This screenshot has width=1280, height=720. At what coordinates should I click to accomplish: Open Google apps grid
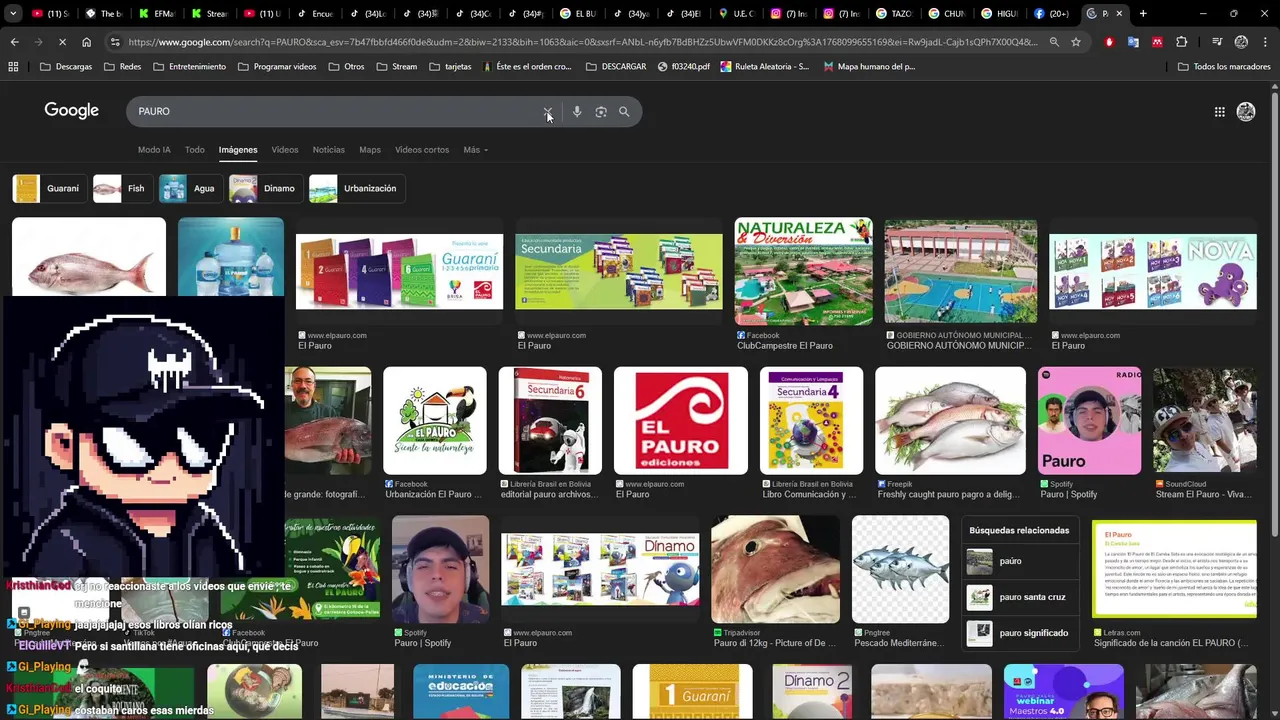pos(1220,112)
